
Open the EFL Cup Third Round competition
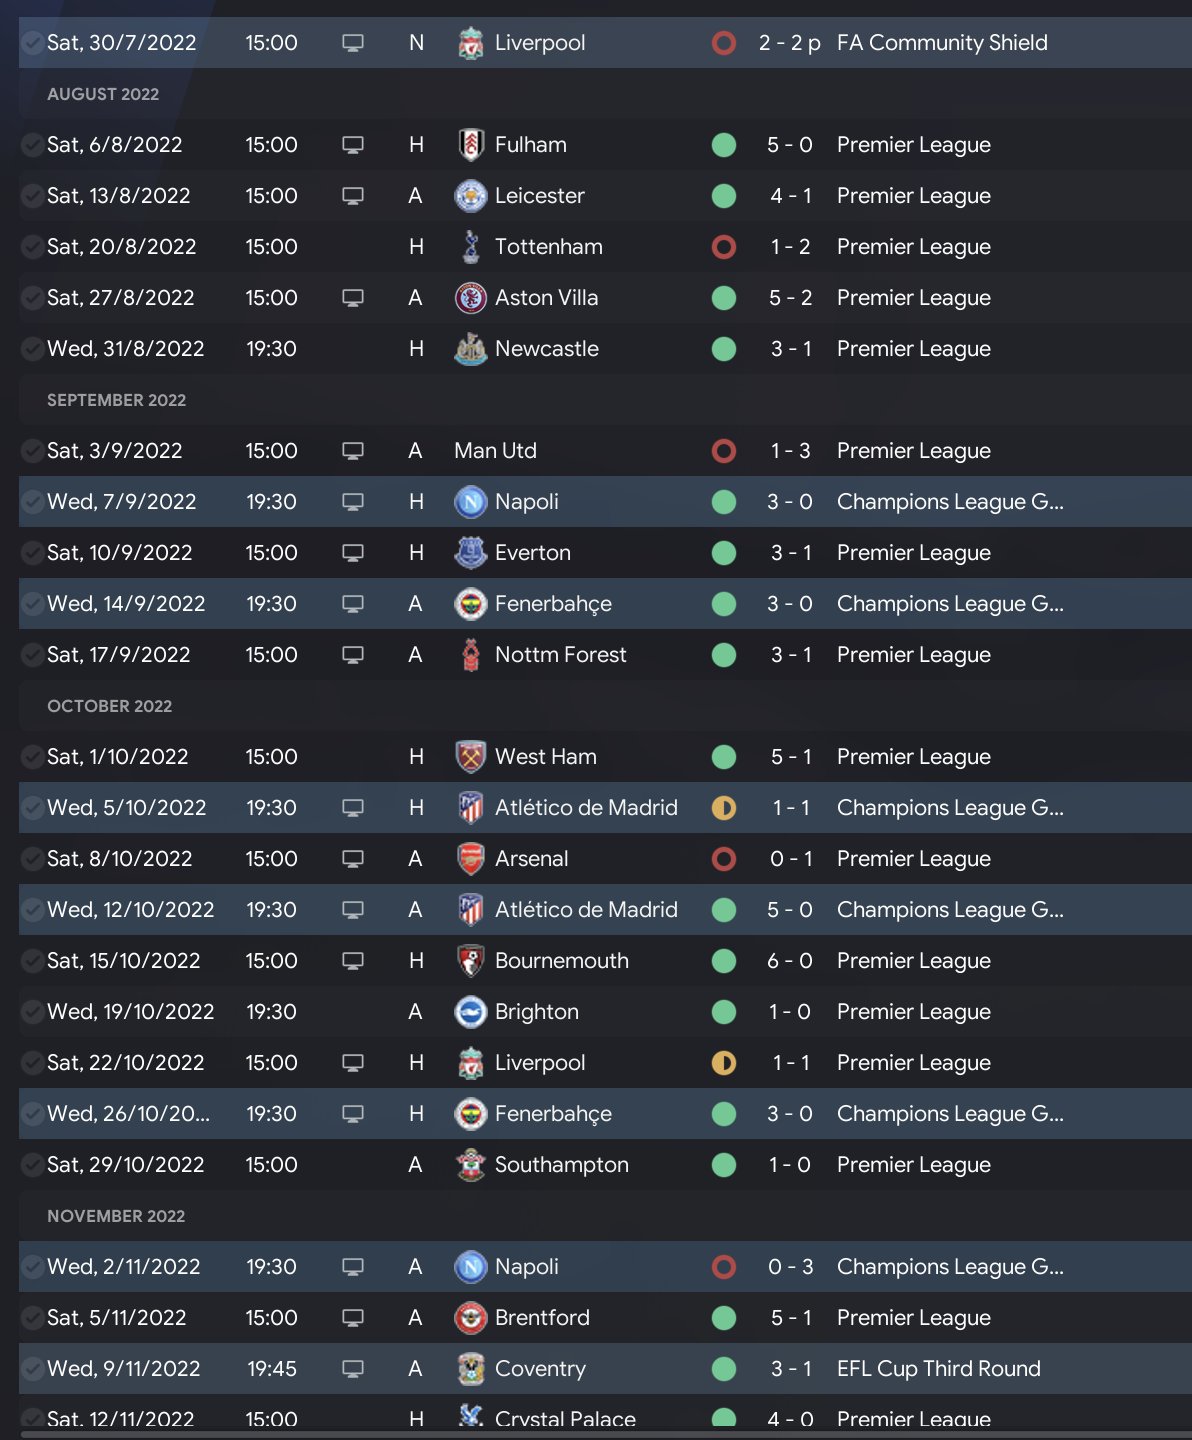938,1369
